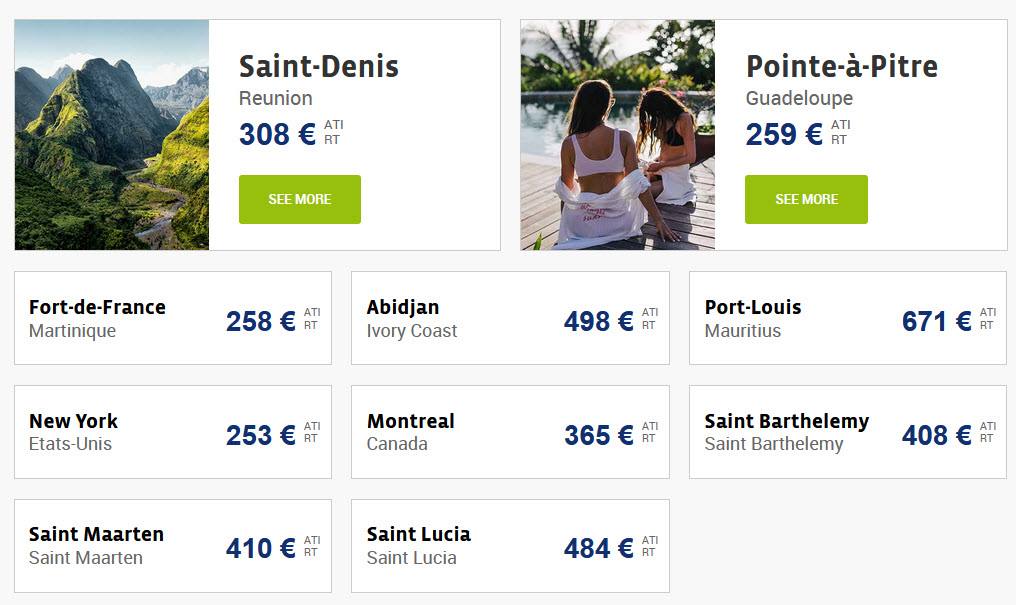Choose the Saint Lucia destination card

tap(511, 546)
